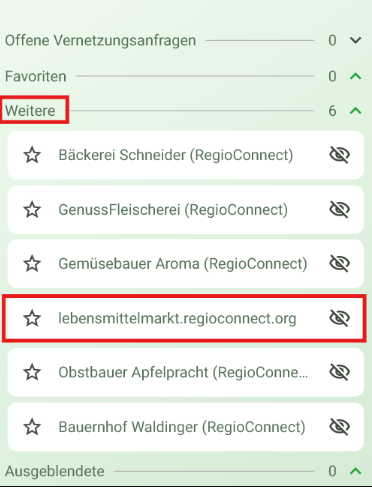Star lebensmittelmarkt.regioconnect.org entry
Image resolution: width=372 pixels, height=487 pixels.
[x=32, y=318]
